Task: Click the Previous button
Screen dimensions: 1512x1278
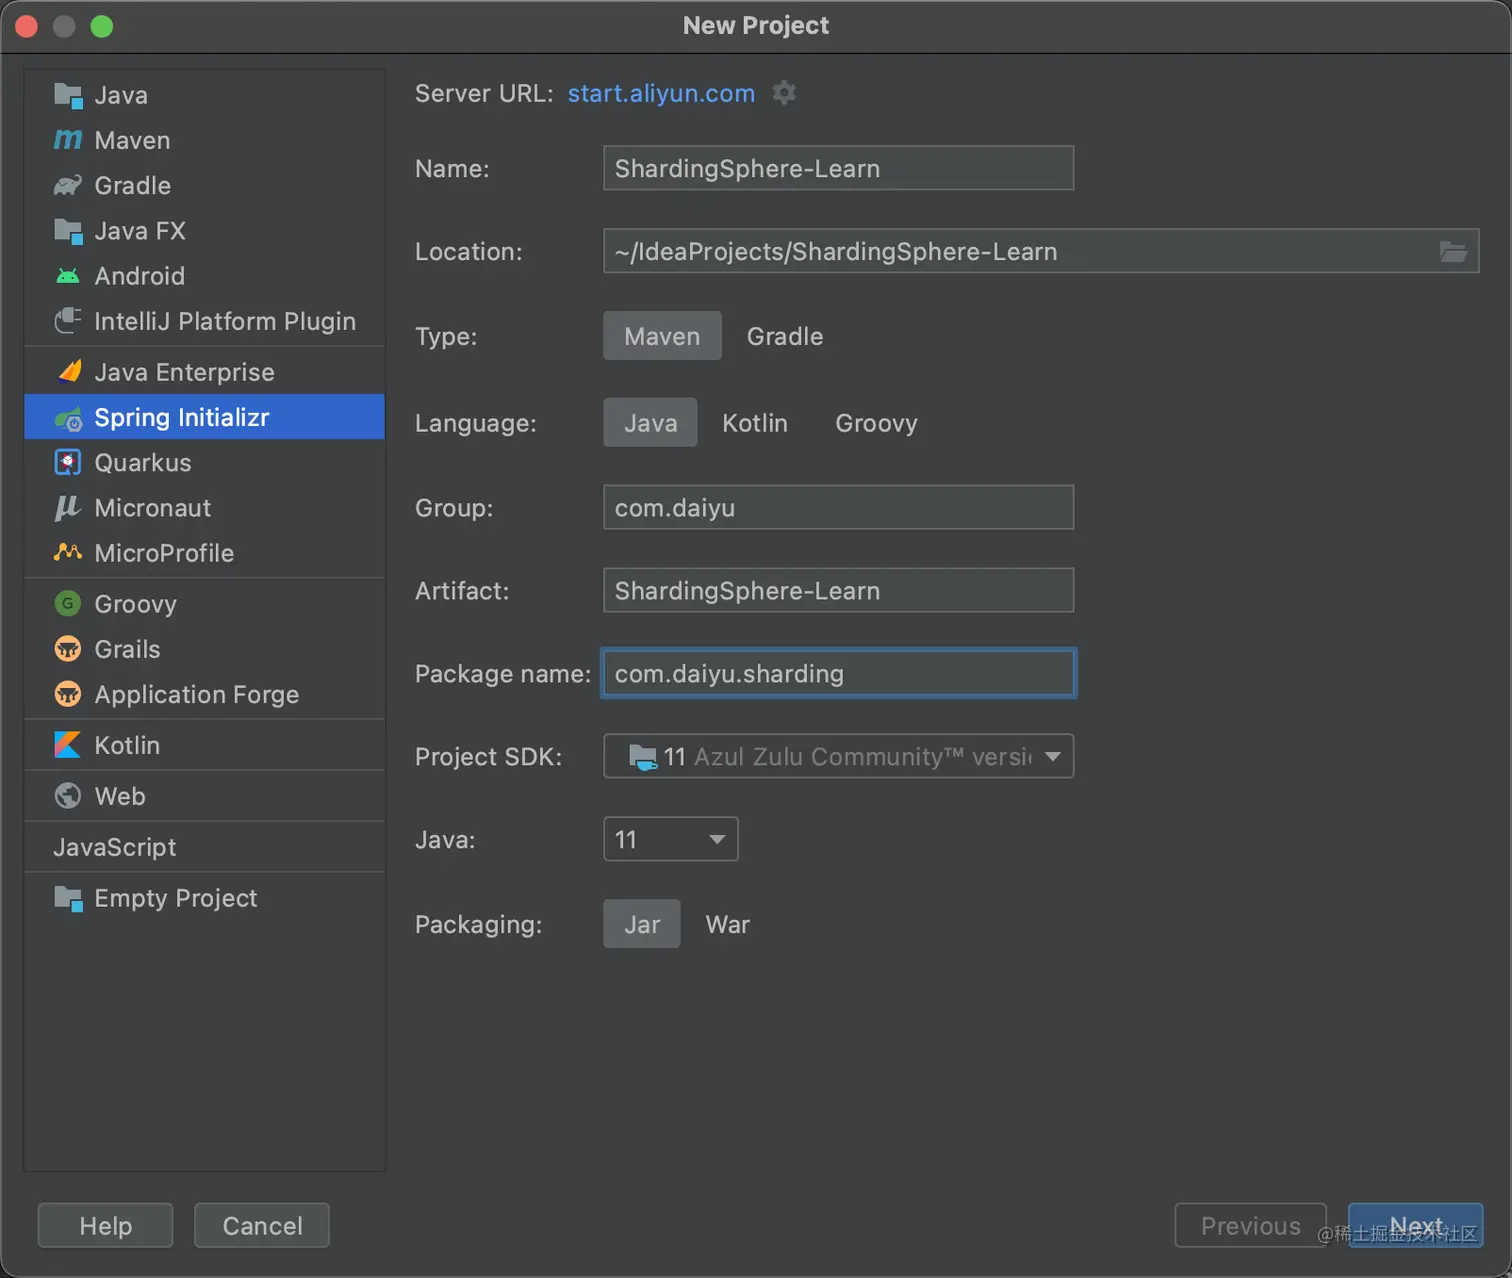Action: pyautogui.click(x=1250, y=1226)
